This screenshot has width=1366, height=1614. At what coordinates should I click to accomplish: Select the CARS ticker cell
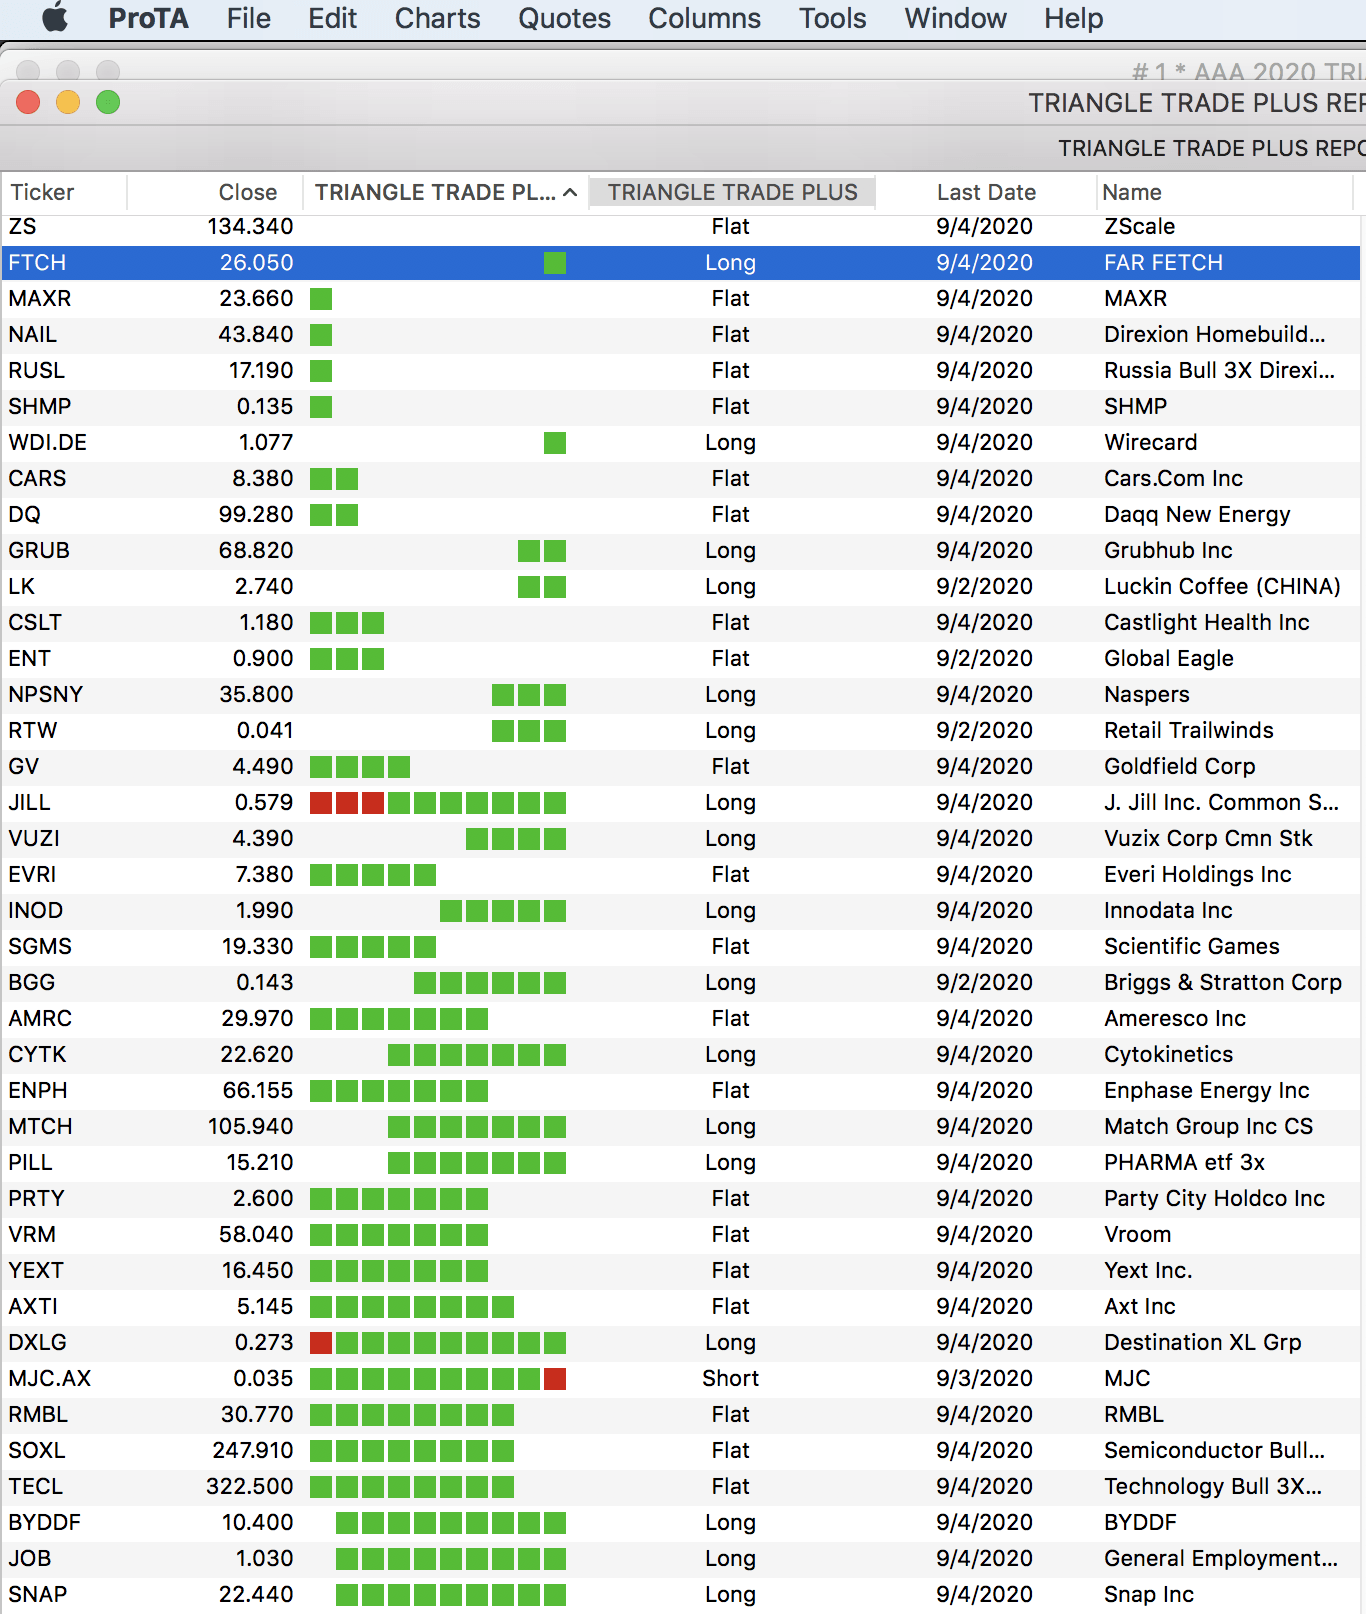click(37, 479)
